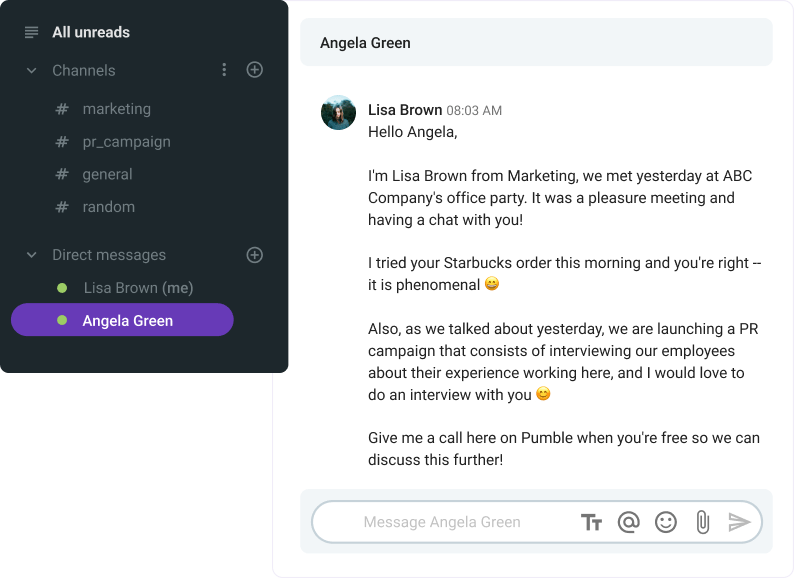Collapse the Channels section
794x578 pixels.
(32, 71)
